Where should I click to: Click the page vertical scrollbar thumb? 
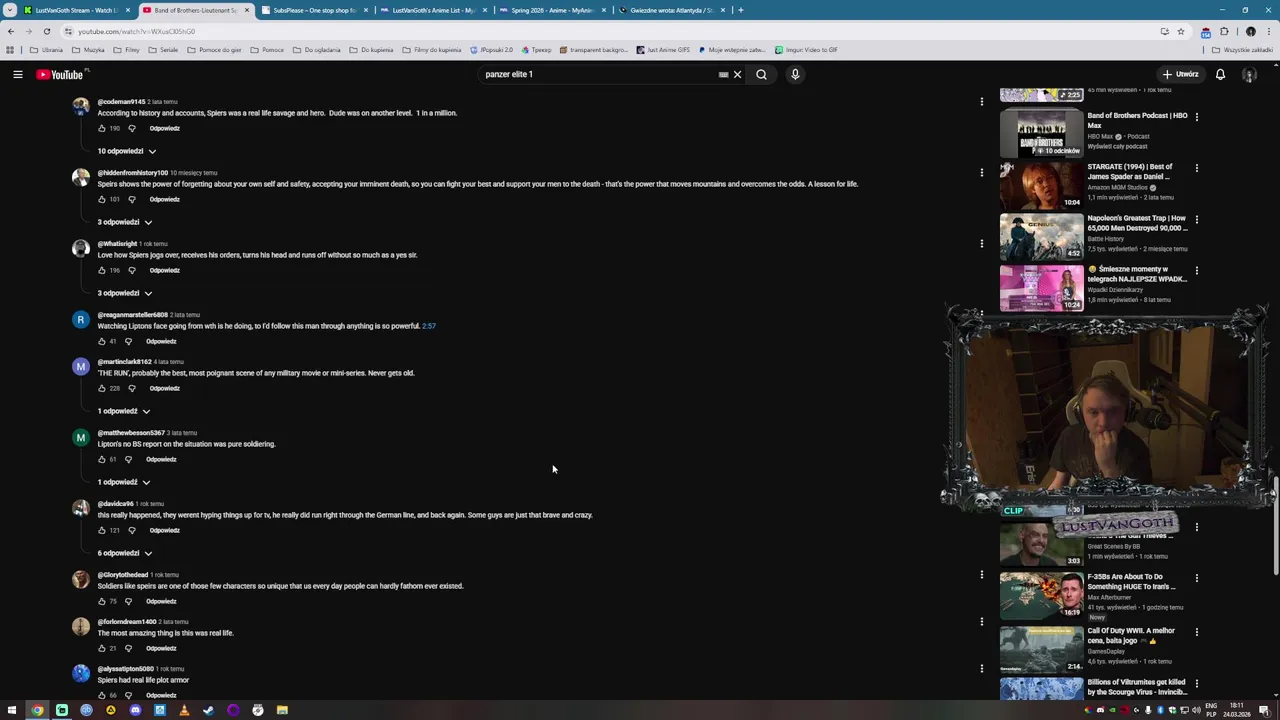1275,526
